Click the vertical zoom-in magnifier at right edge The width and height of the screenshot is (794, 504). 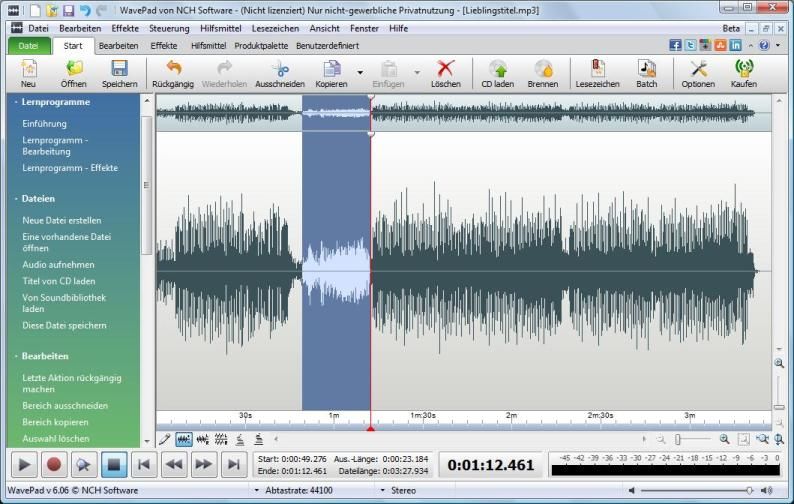tap(779, 363)
